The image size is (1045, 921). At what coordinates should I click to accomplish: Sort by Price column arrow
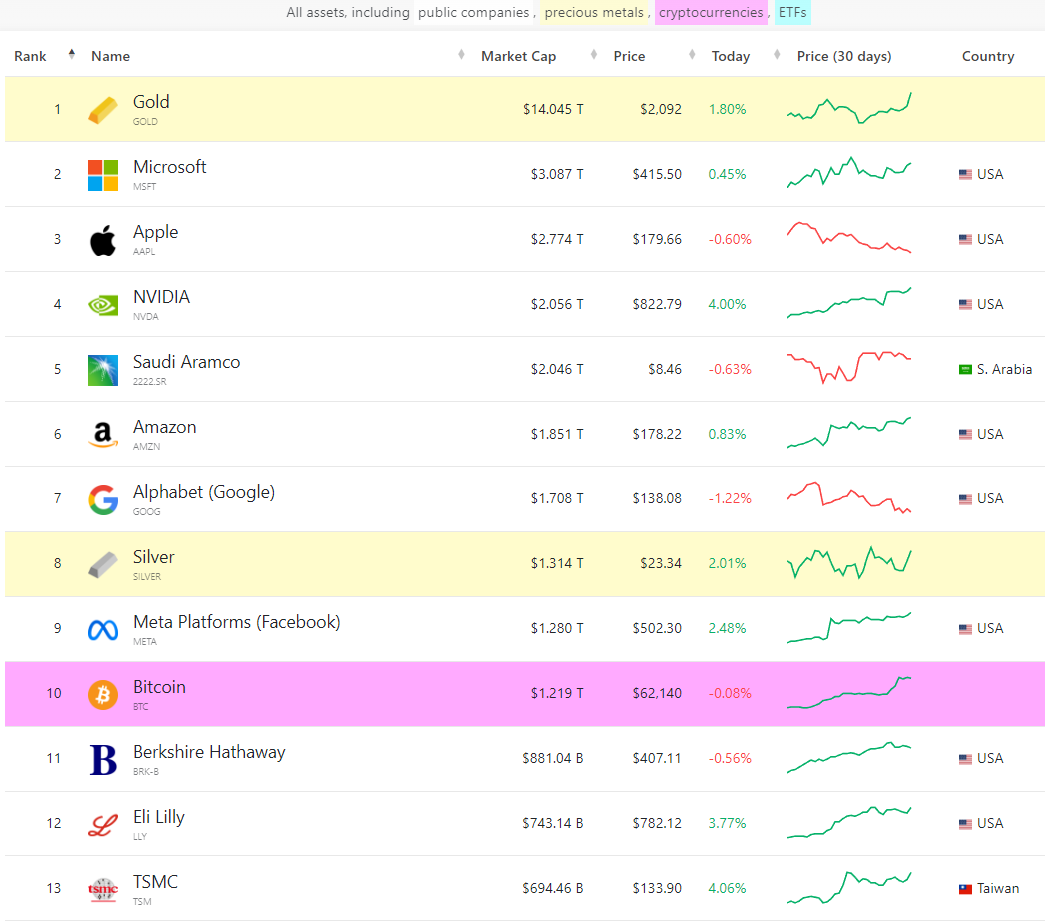[692, 55]
